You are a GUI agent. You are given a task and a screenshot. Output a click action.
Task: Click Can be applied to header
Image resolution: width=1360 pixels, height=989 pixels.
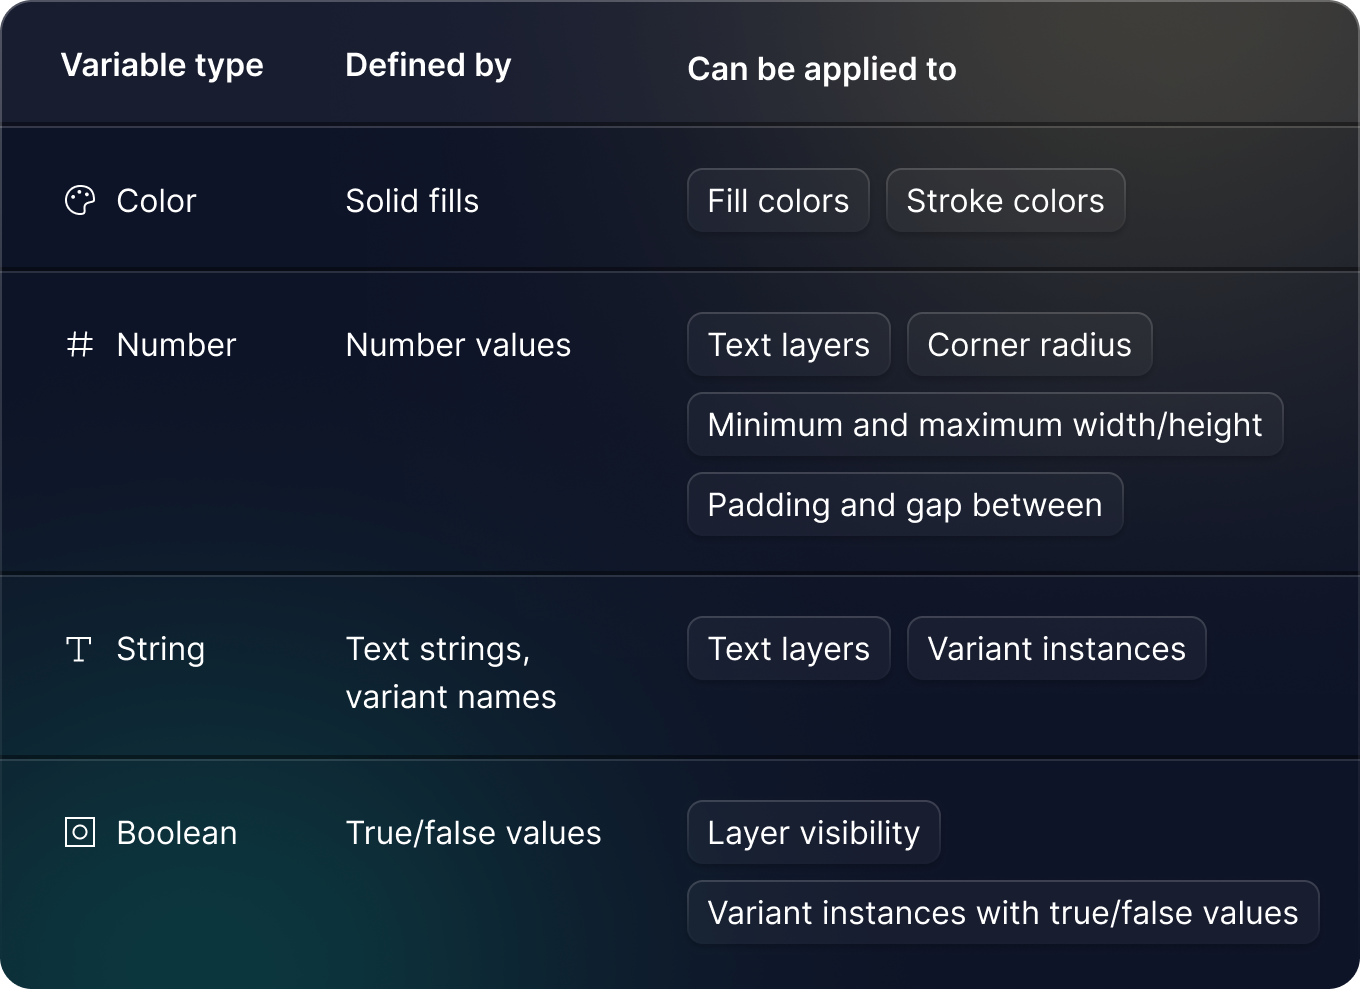(822, 70)
